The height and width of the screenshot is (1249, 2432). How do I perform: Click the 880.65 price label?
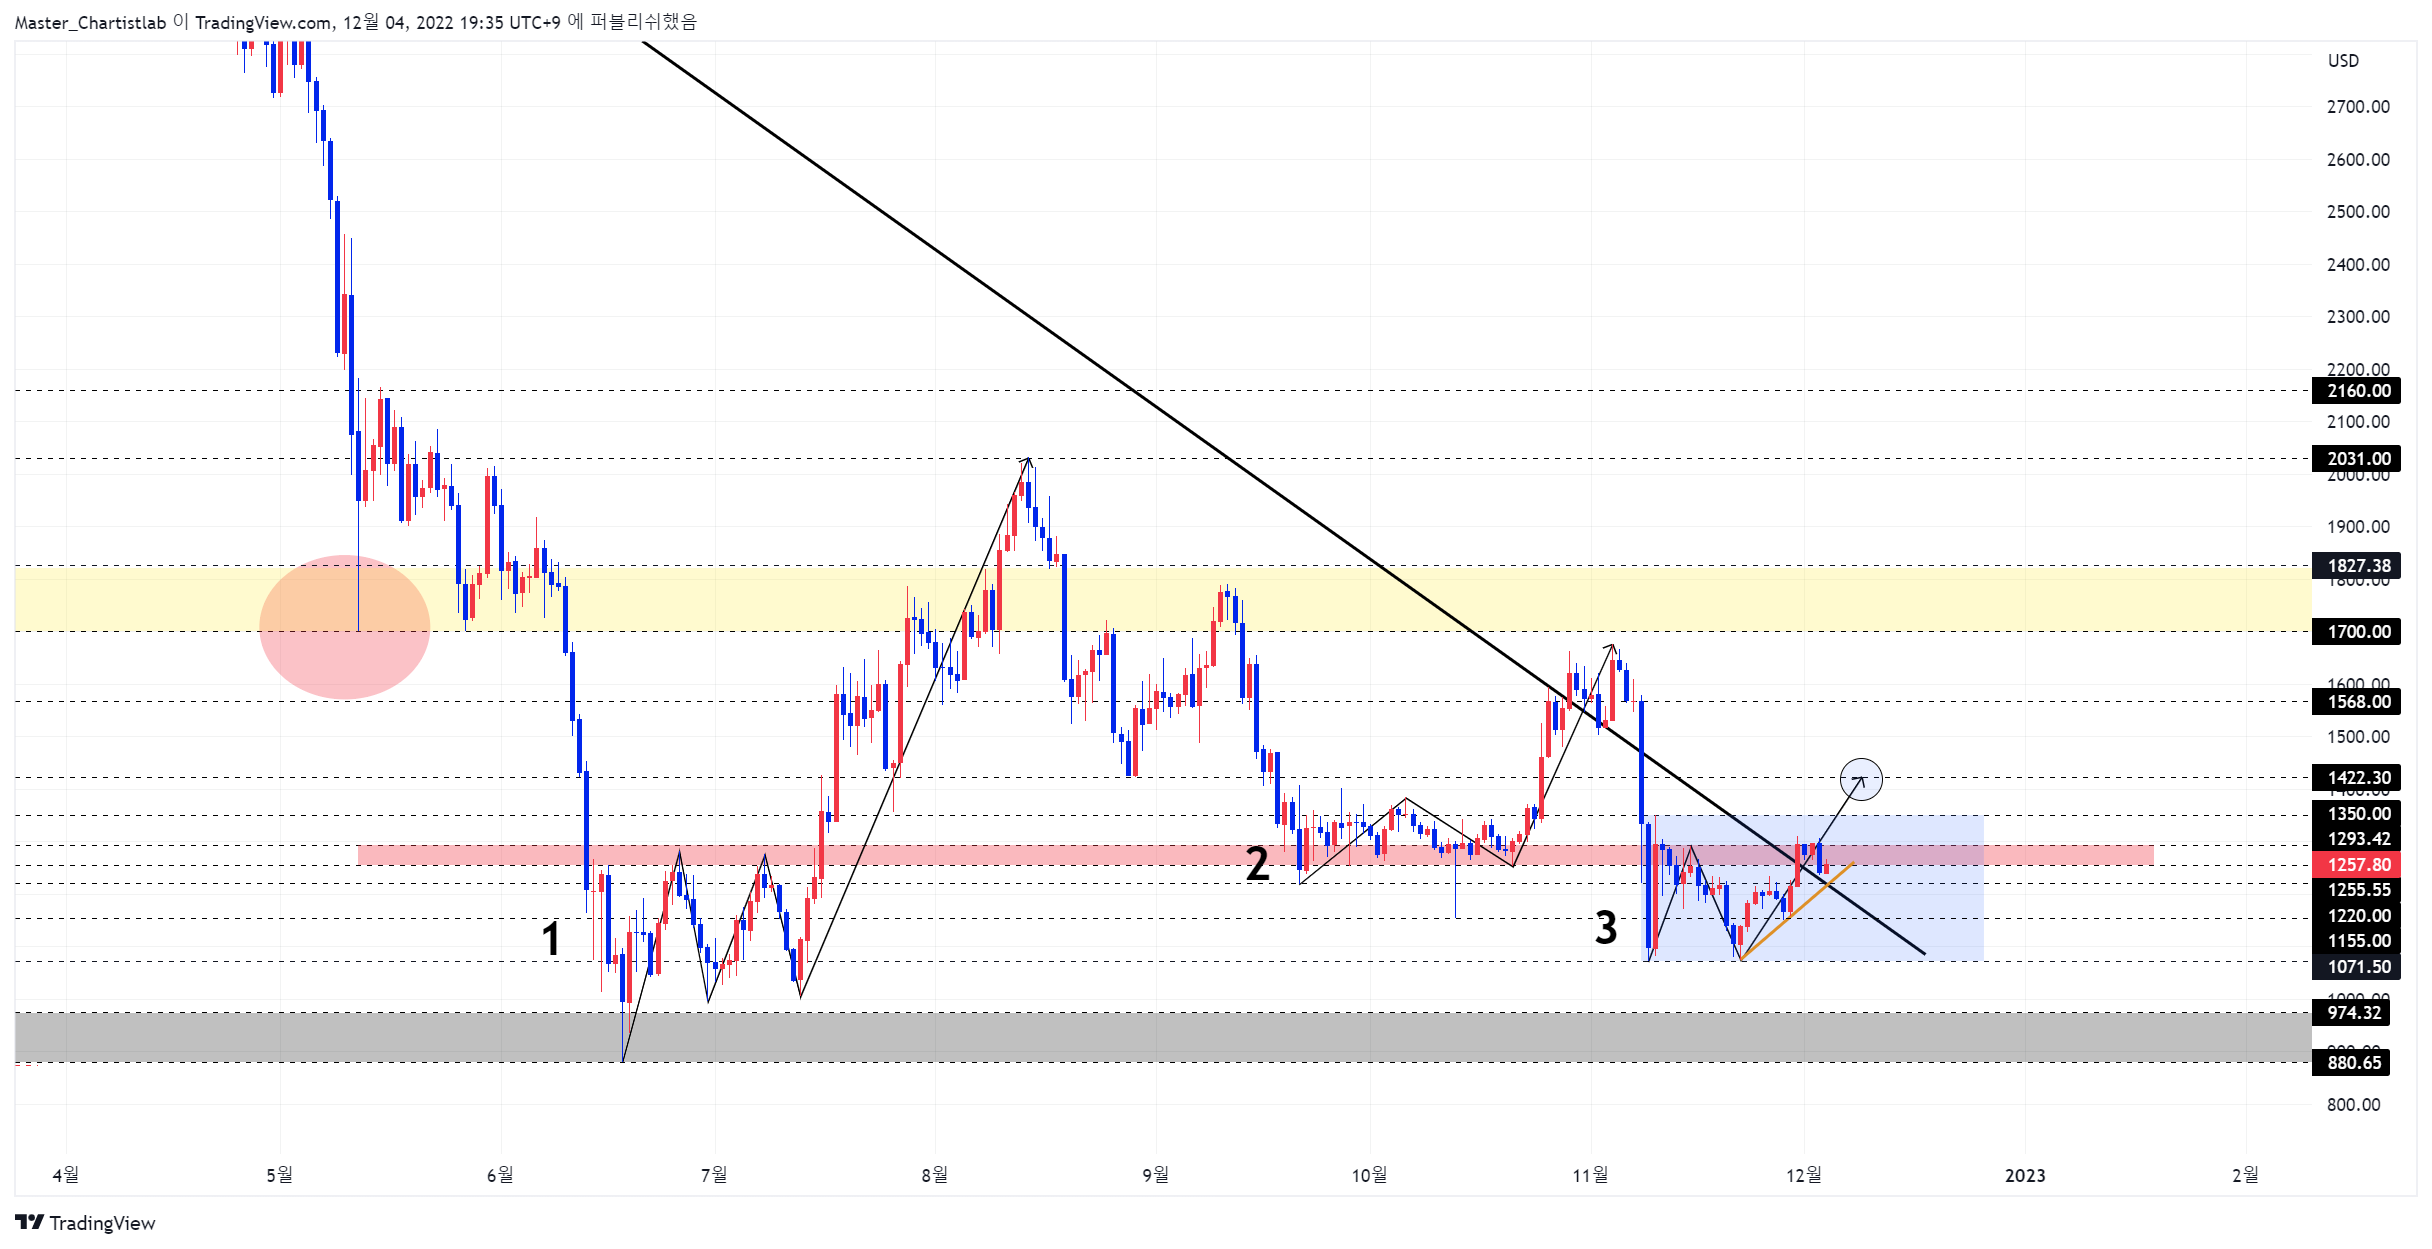[x=2351, y=1063]
